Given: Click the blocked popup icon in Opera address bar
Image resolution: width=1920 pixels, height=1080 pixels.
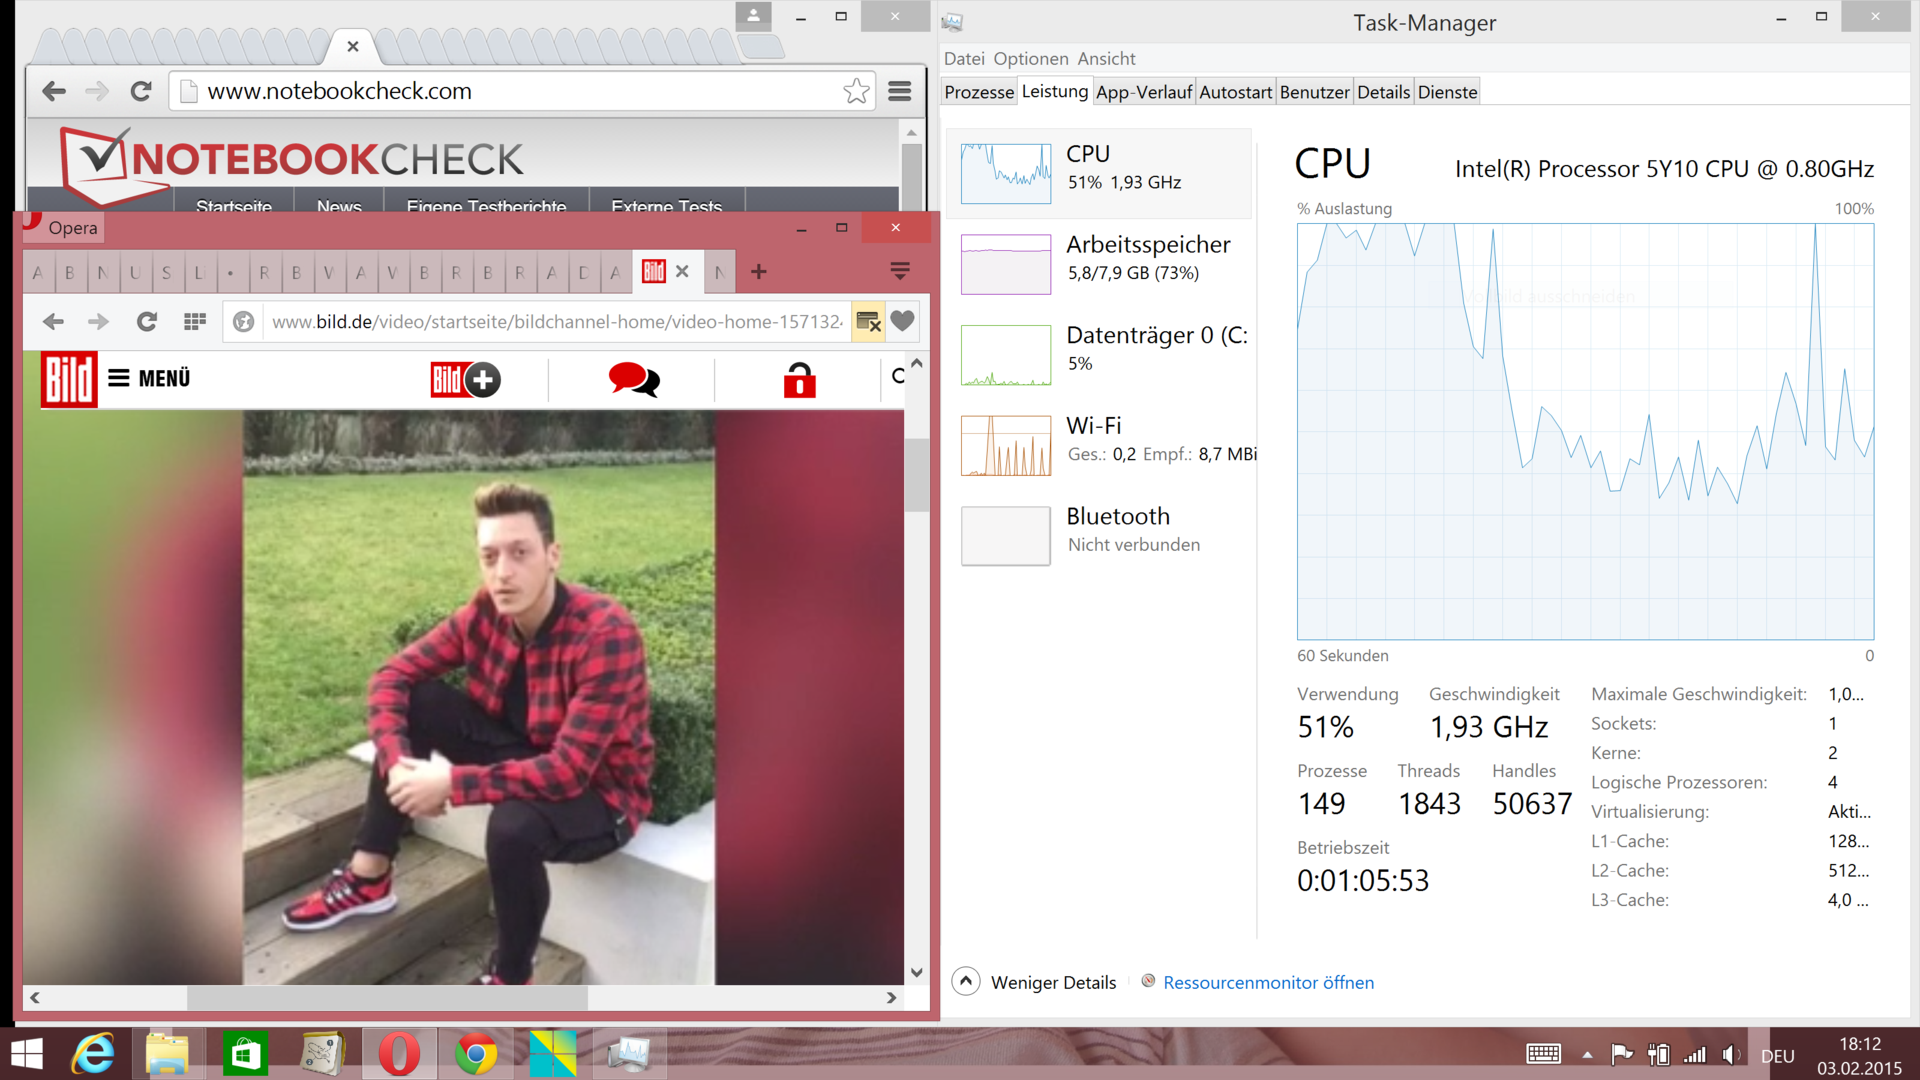Looking at the screenshot, I should pyautogui.click(x=868, y=322).
